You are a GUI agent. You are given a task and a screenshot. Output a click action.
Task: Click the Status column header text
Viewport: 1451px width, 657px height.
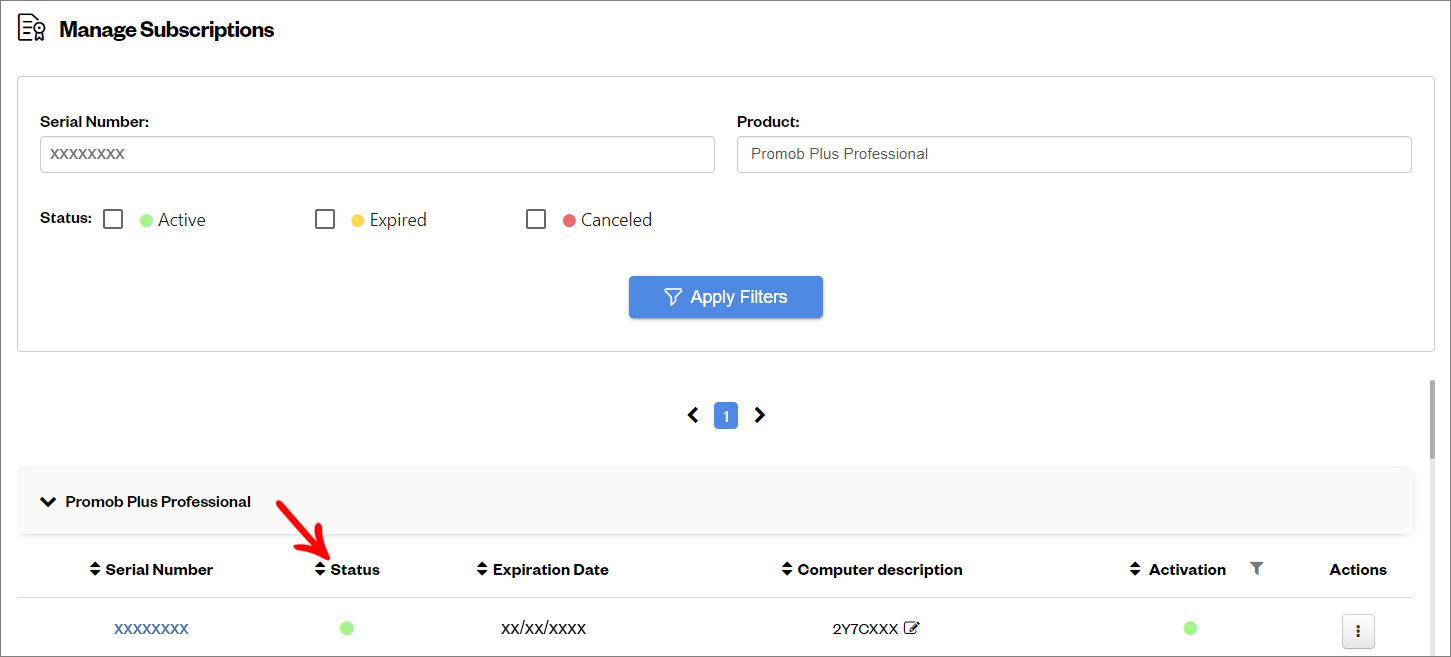[355, 569]
